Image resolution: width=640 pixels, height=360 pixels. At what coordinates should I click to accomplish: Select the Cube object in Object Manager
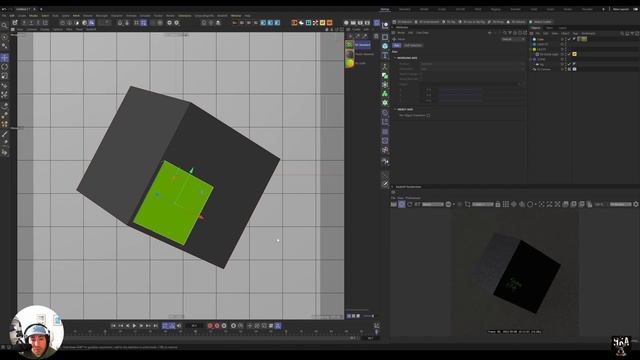[541, 39]
